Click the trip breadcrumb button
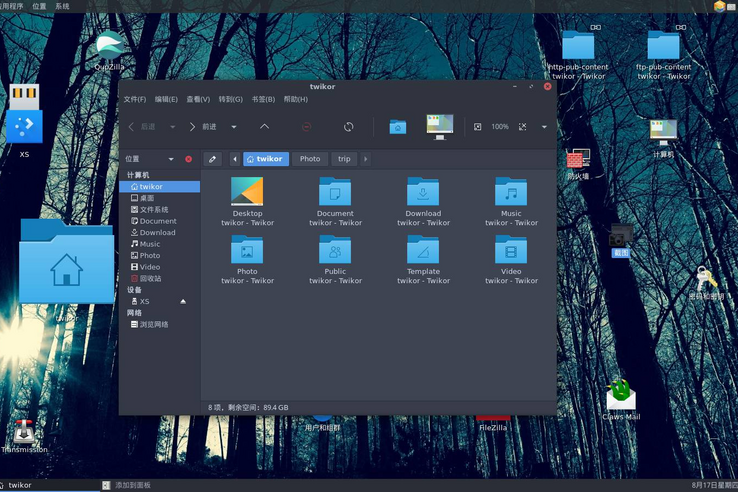 (x=344, y=159)
